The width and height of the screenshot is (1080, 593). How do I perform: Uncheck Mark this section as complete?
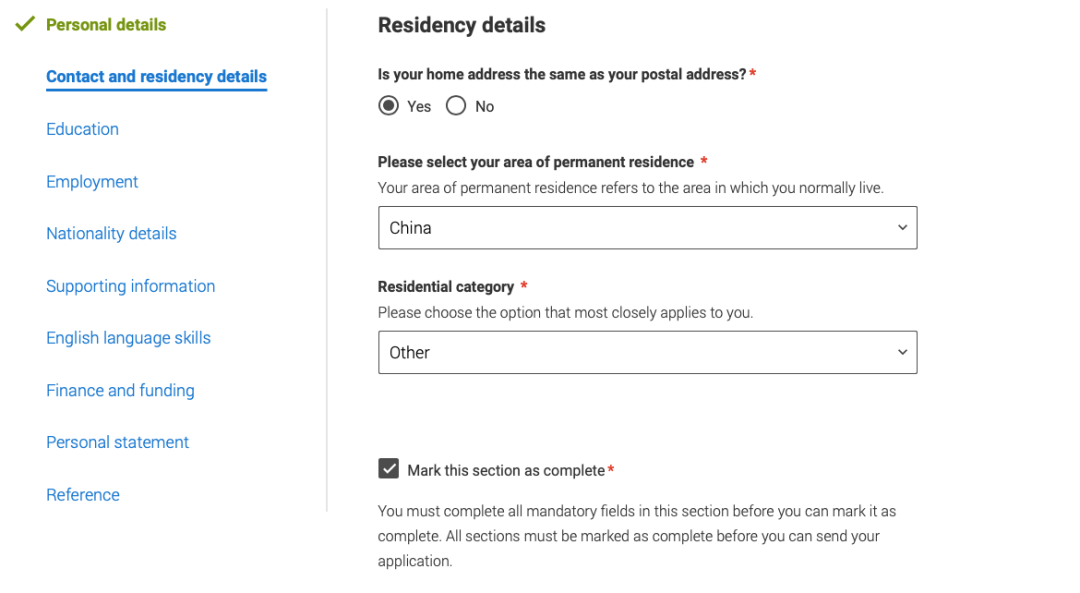389,469
